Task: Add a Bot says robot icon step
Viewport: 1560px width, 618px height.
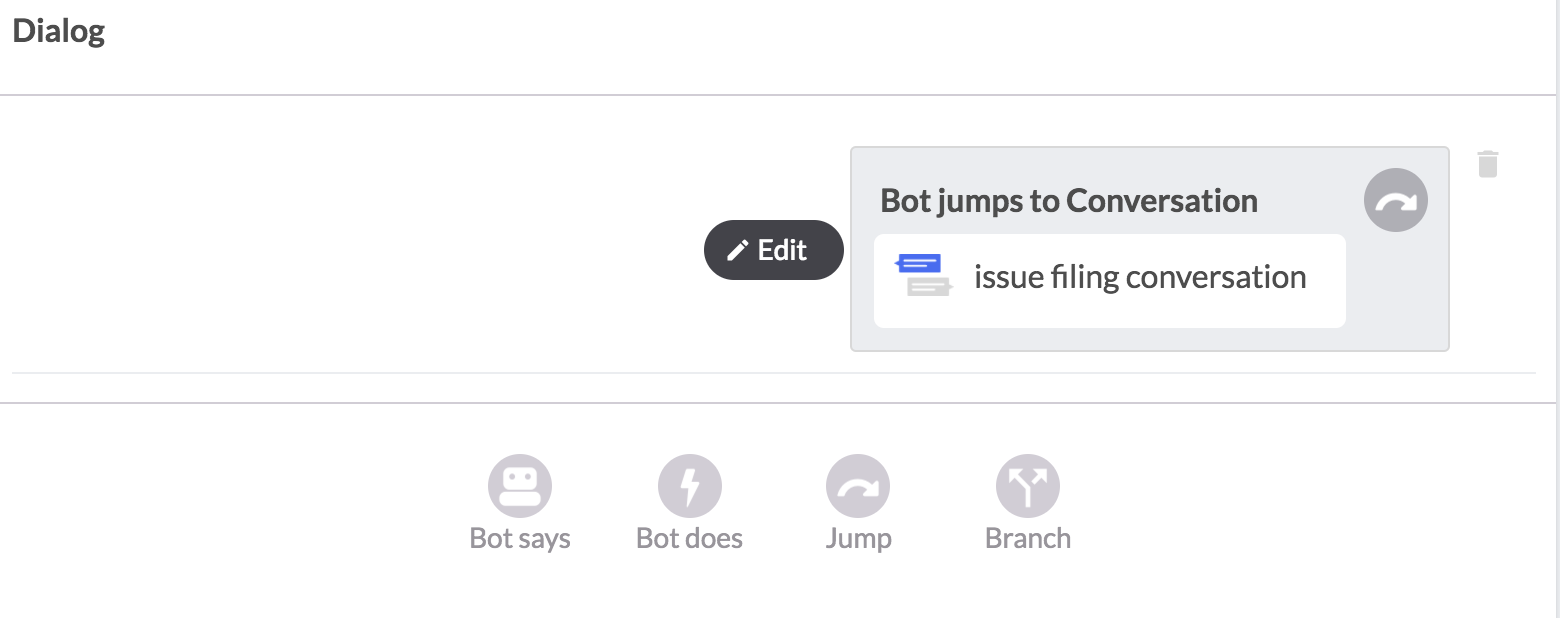Action: coord(520,486)
